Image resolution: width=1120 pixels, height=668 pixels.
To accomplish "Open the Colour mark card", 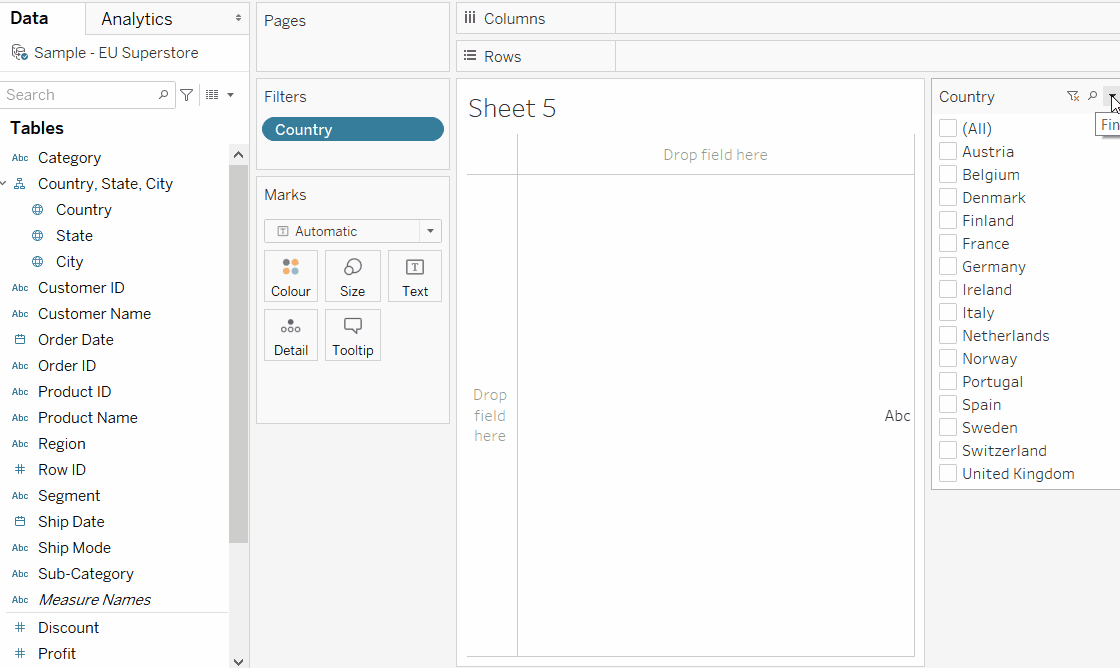I will click(x=291, y=276).
